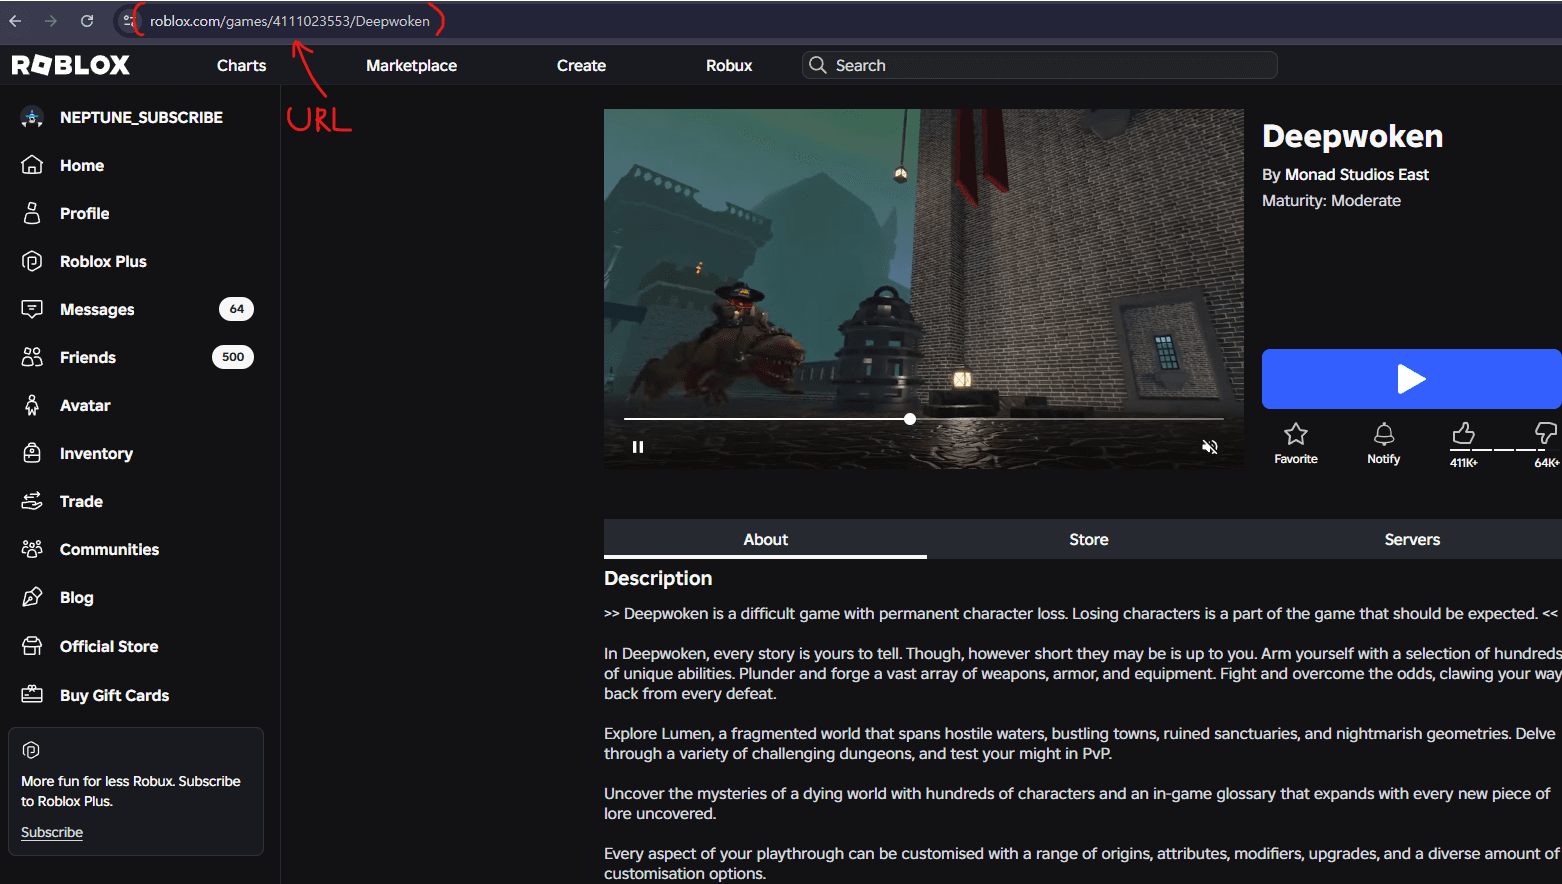Favorite Deepwoken with the star icon
Image resolution: width=1562 pixels, height=884 pixels.
1296,433
